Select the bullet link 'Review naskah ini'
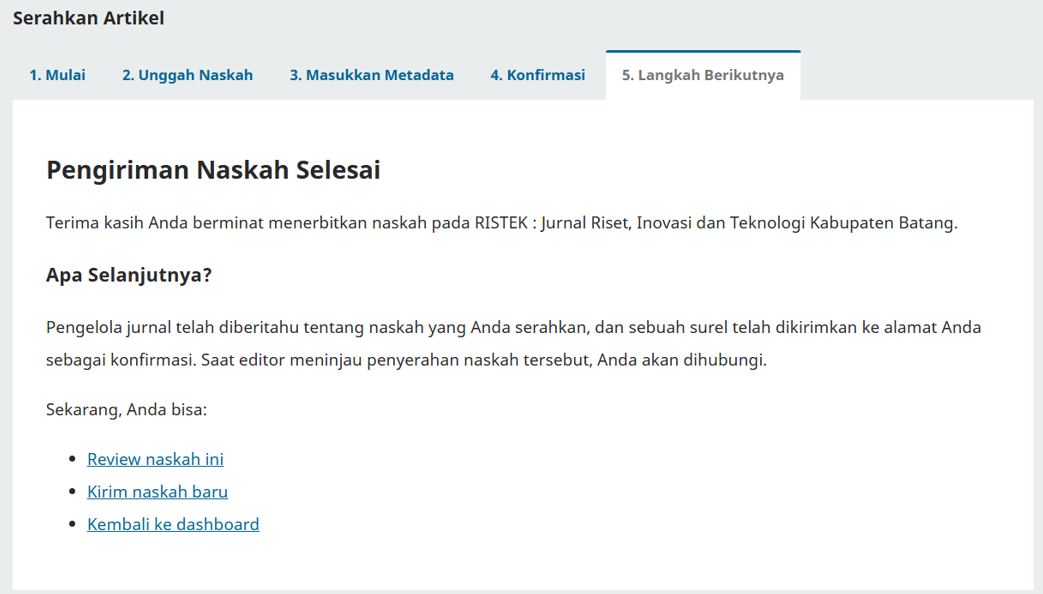 156,459
